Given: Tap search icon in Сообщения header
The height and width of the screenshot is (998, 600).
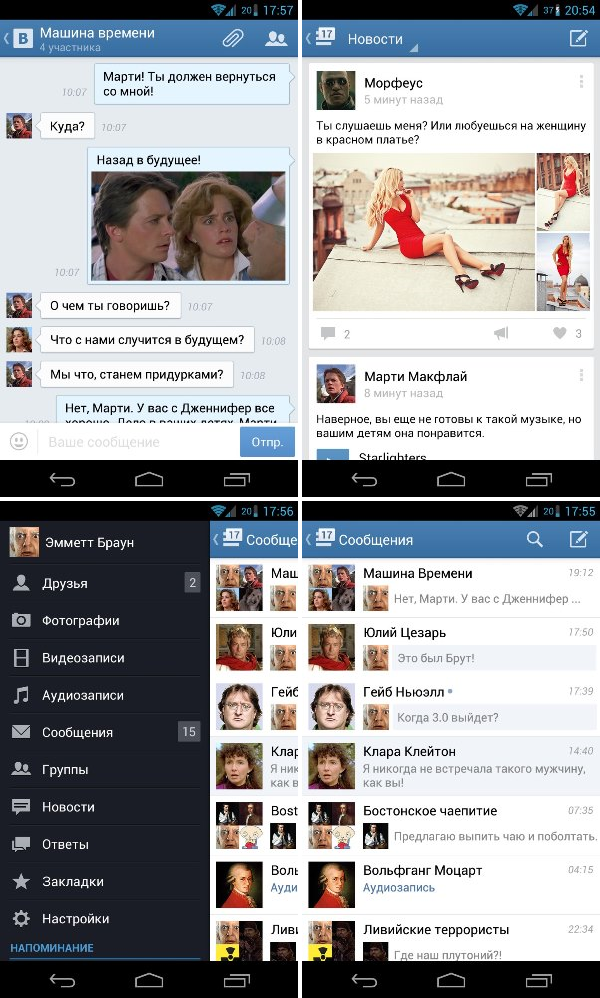Looking at the screenshot, I should coord(534,540).
